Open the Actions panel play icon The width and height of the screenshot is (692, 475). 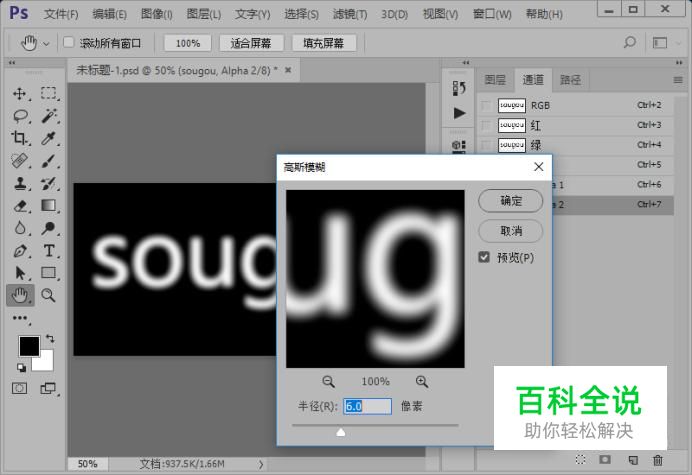pos(459,113)
